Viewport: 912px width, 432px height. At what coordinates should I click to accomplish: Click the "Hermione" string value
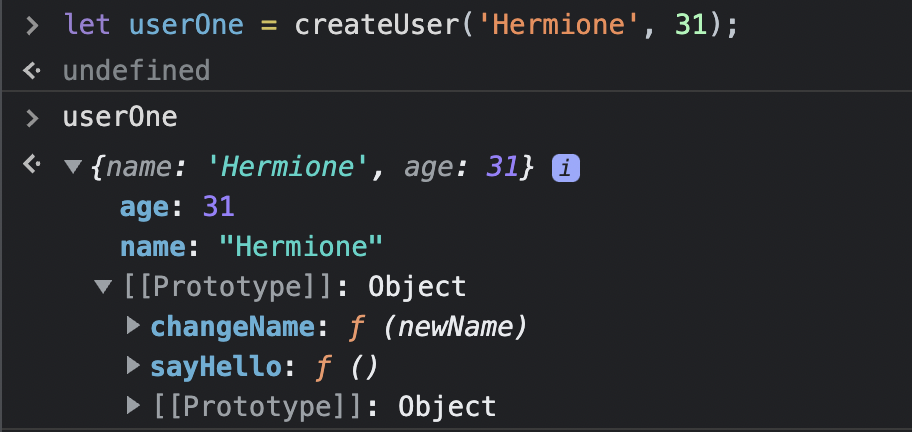[301, 247]
